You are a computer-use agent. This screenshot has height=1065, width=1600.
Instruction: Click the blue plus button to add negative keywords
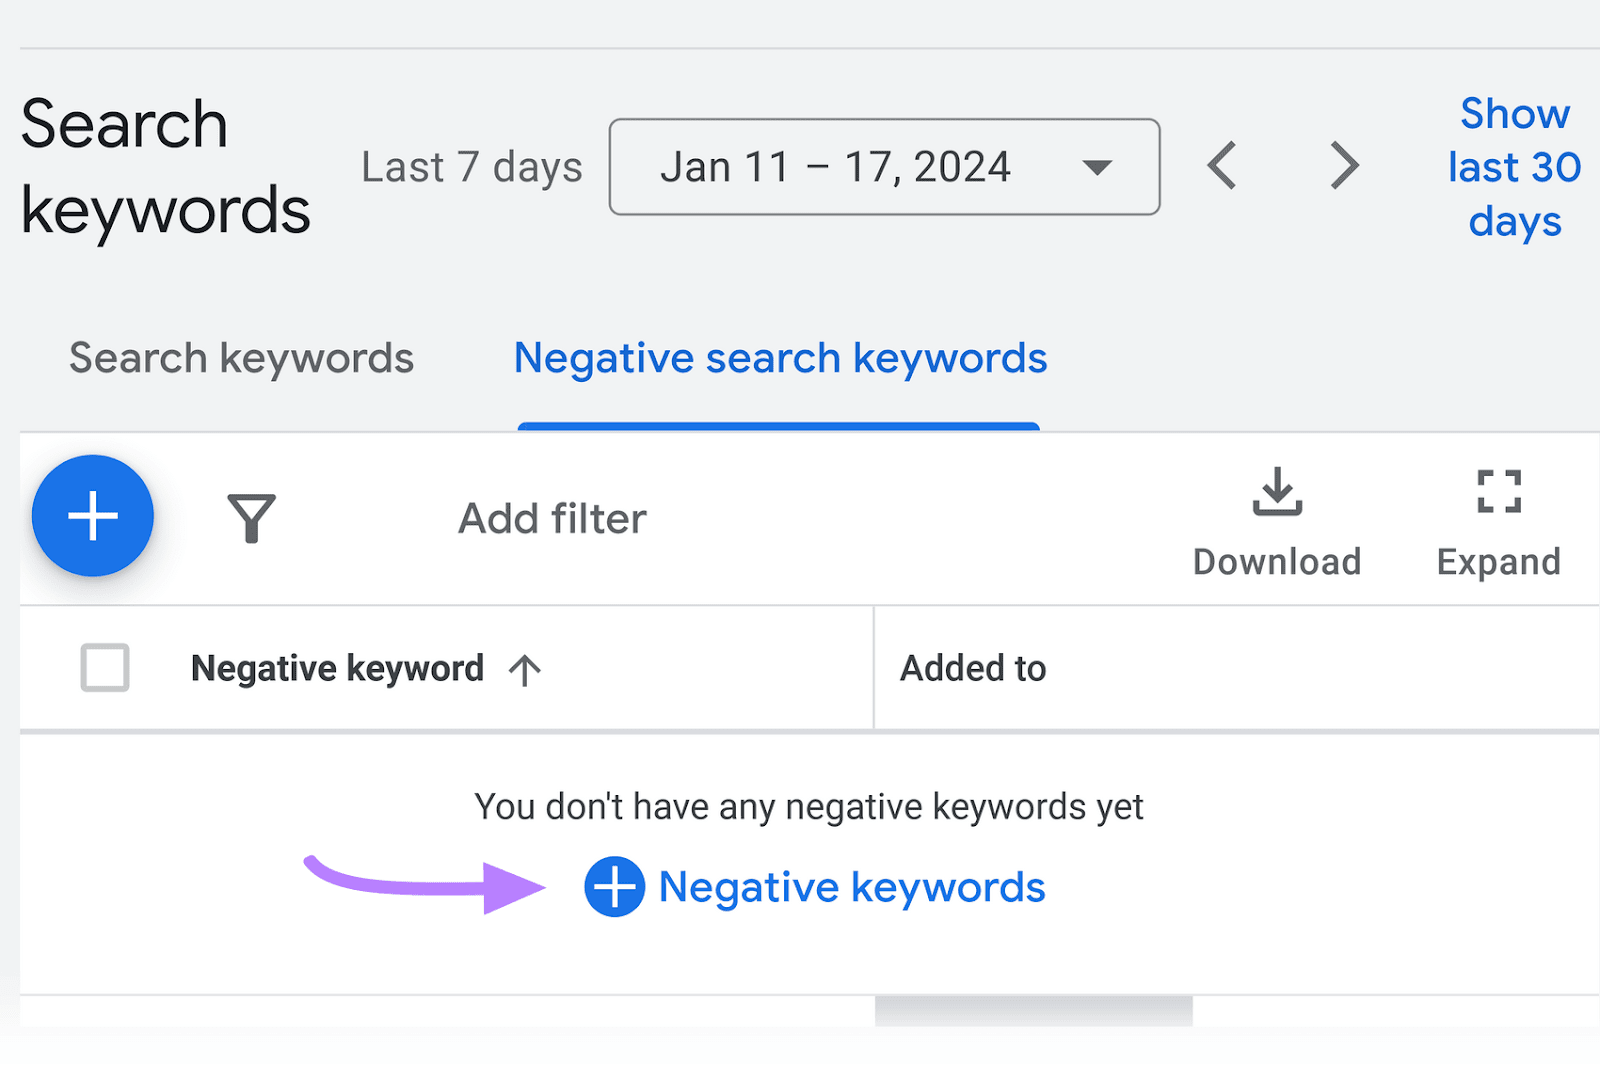coord(92,516)
